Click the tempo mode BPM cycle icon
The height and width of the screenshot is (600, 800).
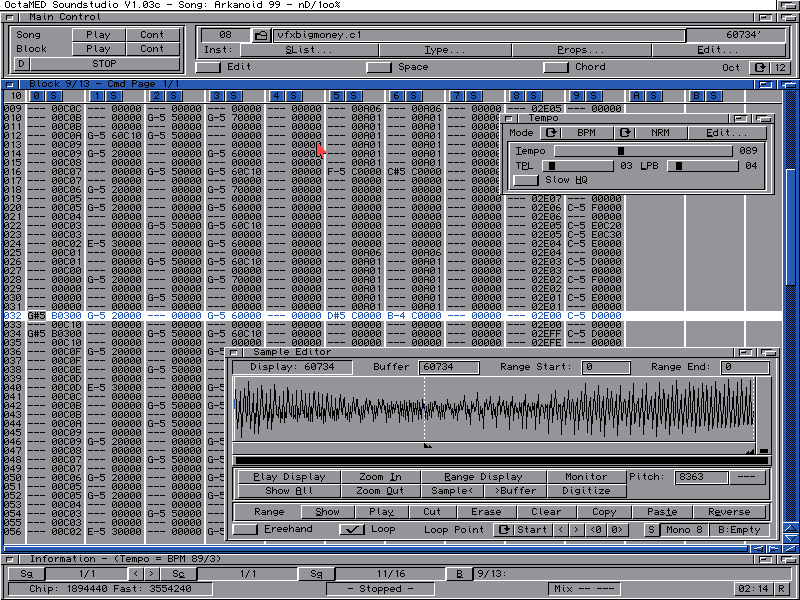(x=551, y=133)
